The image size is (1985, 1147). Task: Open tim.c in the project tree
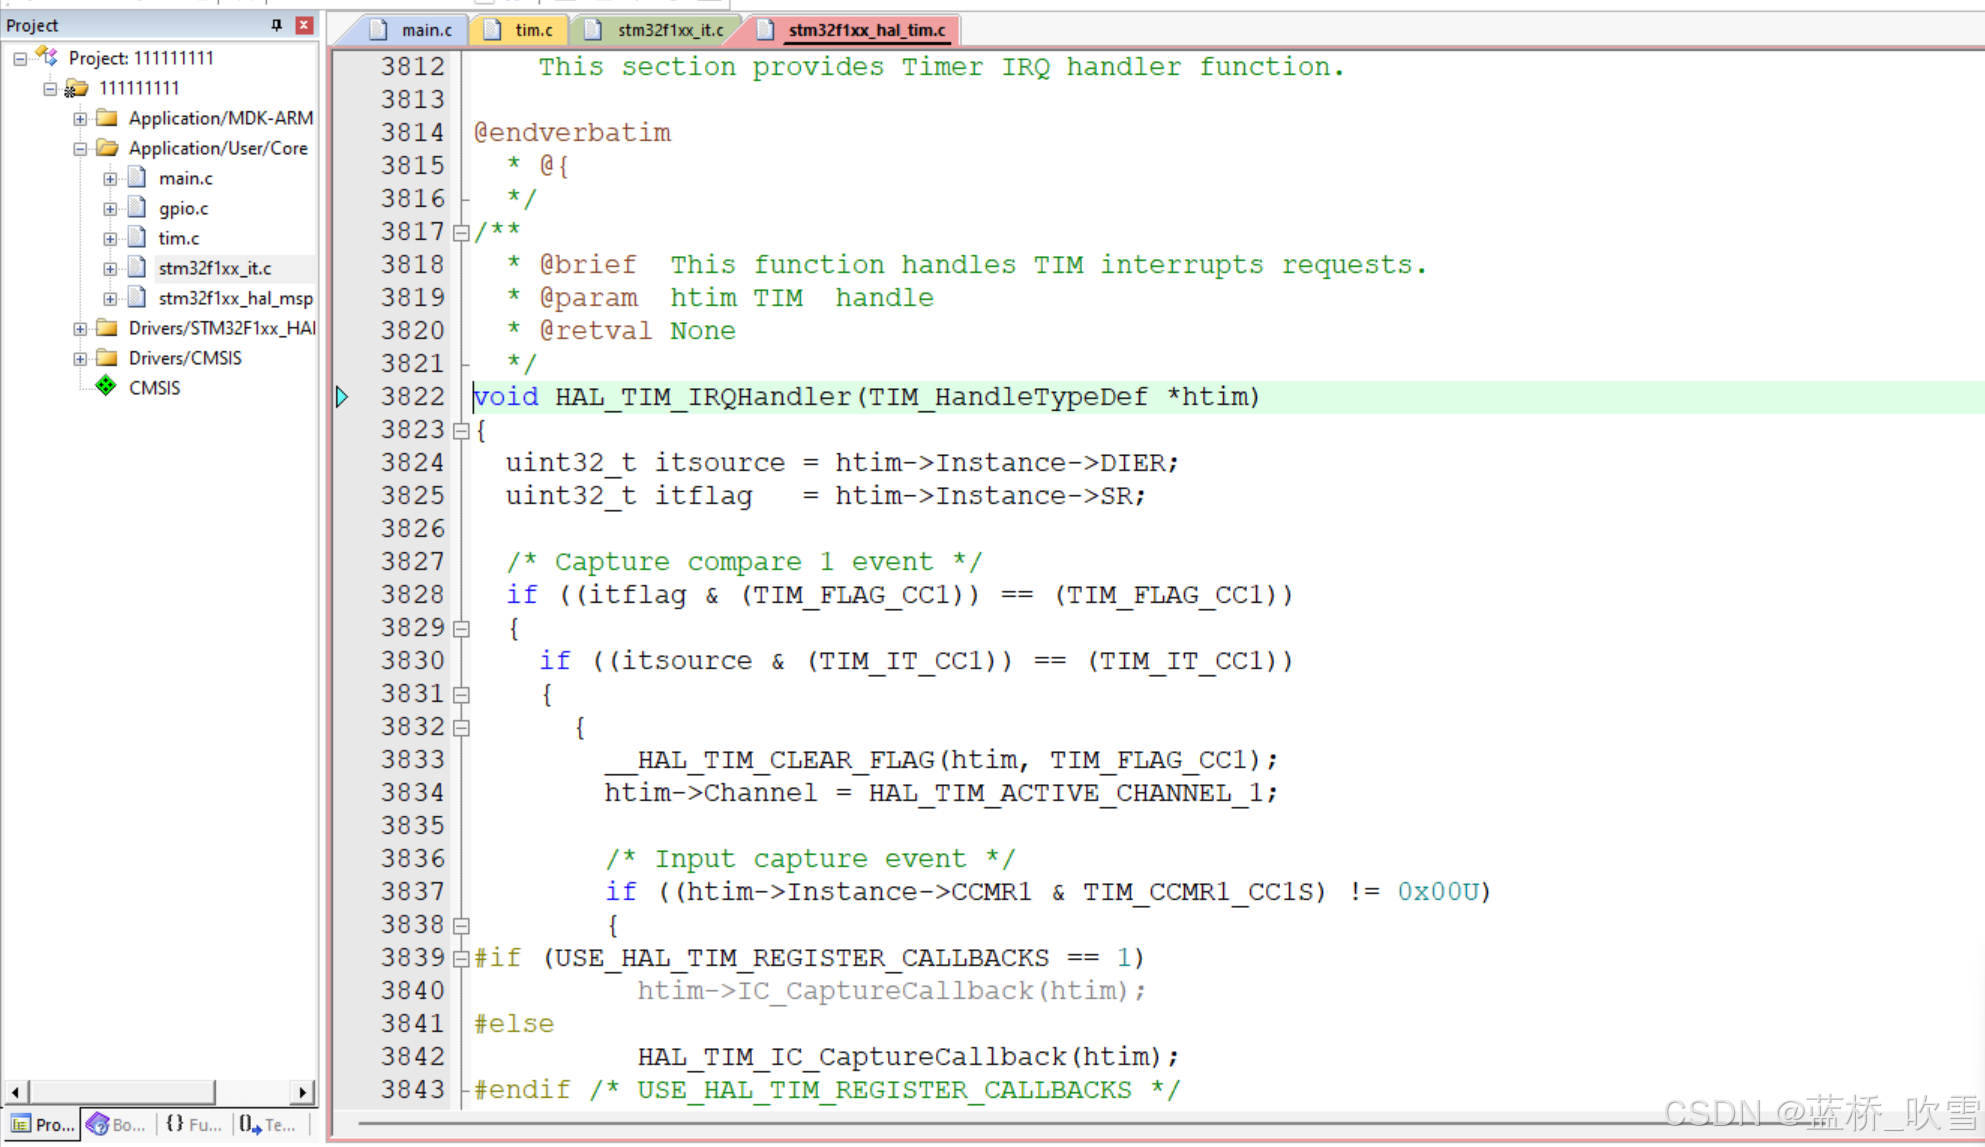tap(178, 238)
